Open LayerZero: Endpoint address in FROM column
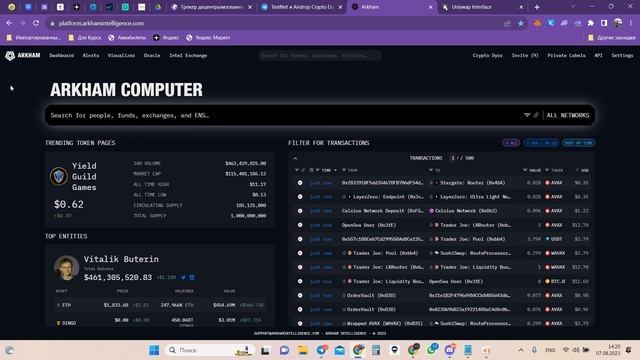This screenshot has width=640, height=360. tap(389, 197)
